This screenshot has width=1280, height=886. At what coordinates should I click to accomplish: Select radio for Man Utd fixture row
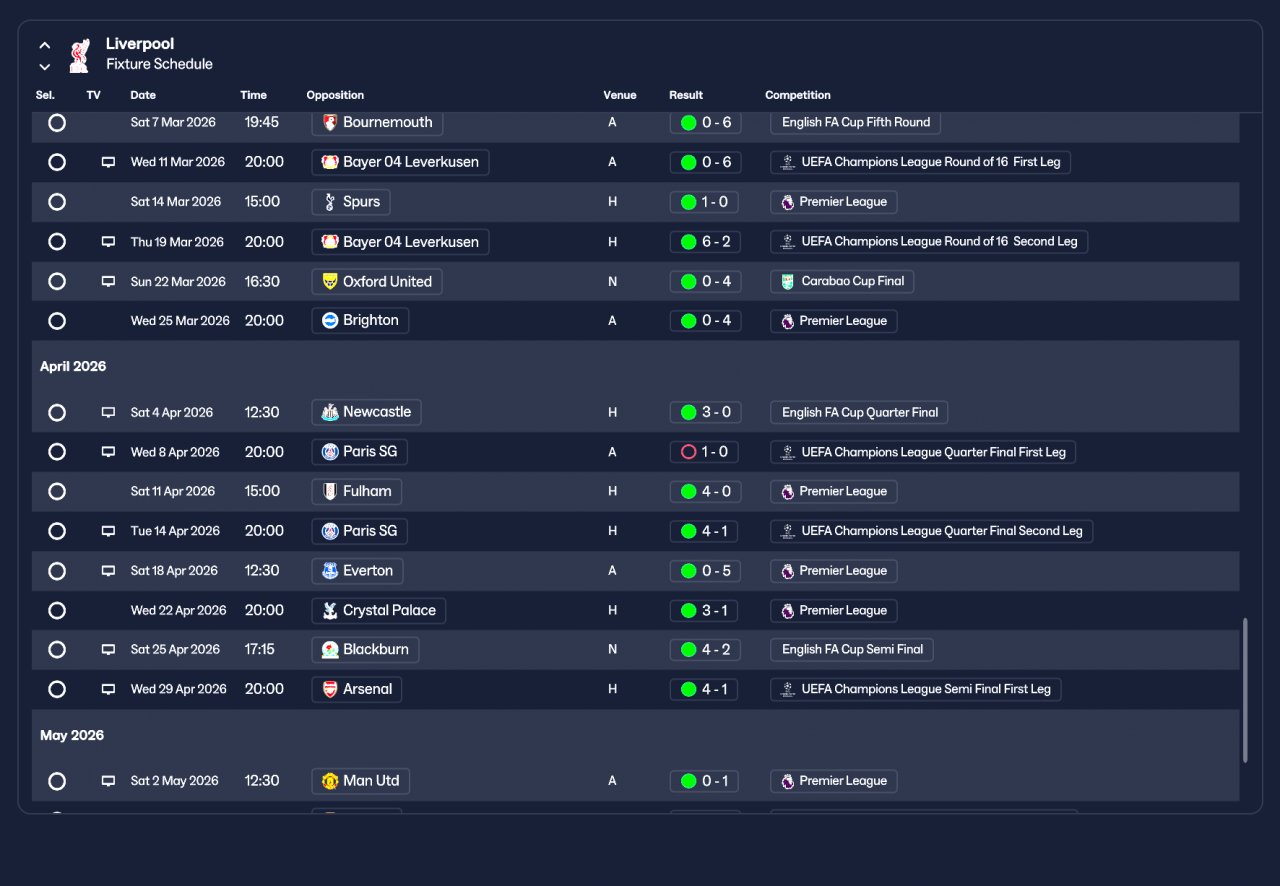pyautogui.click(x=57, y=781)
